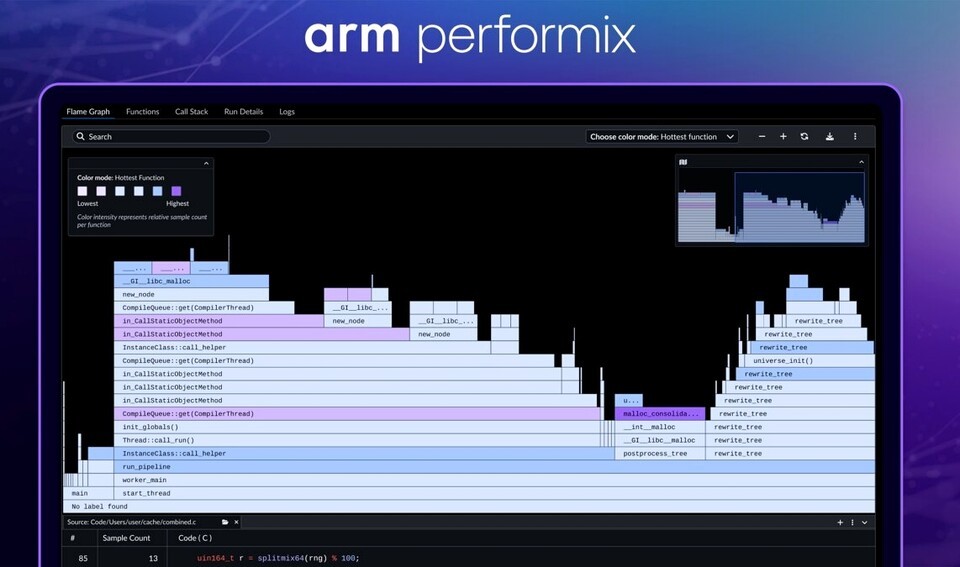Select the main frame at bottom left
Viewport: 960px width, 567px height.
88,494
